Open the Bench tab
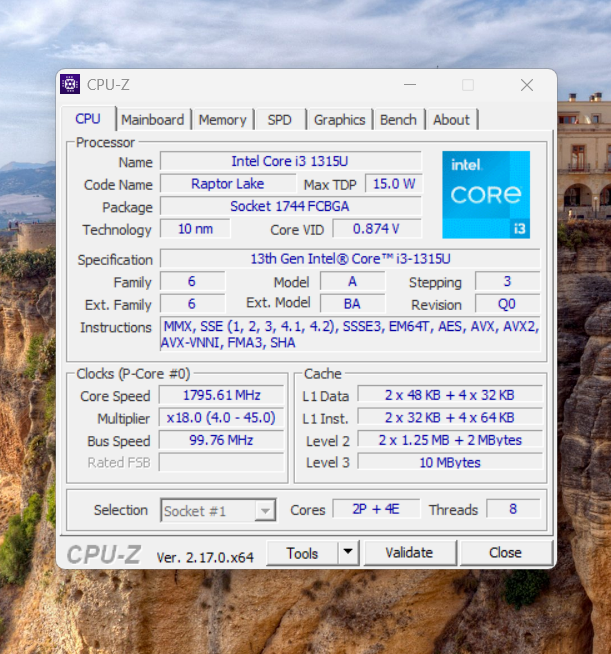The height and width of the screenshot is (654, 611). [398, 120]
